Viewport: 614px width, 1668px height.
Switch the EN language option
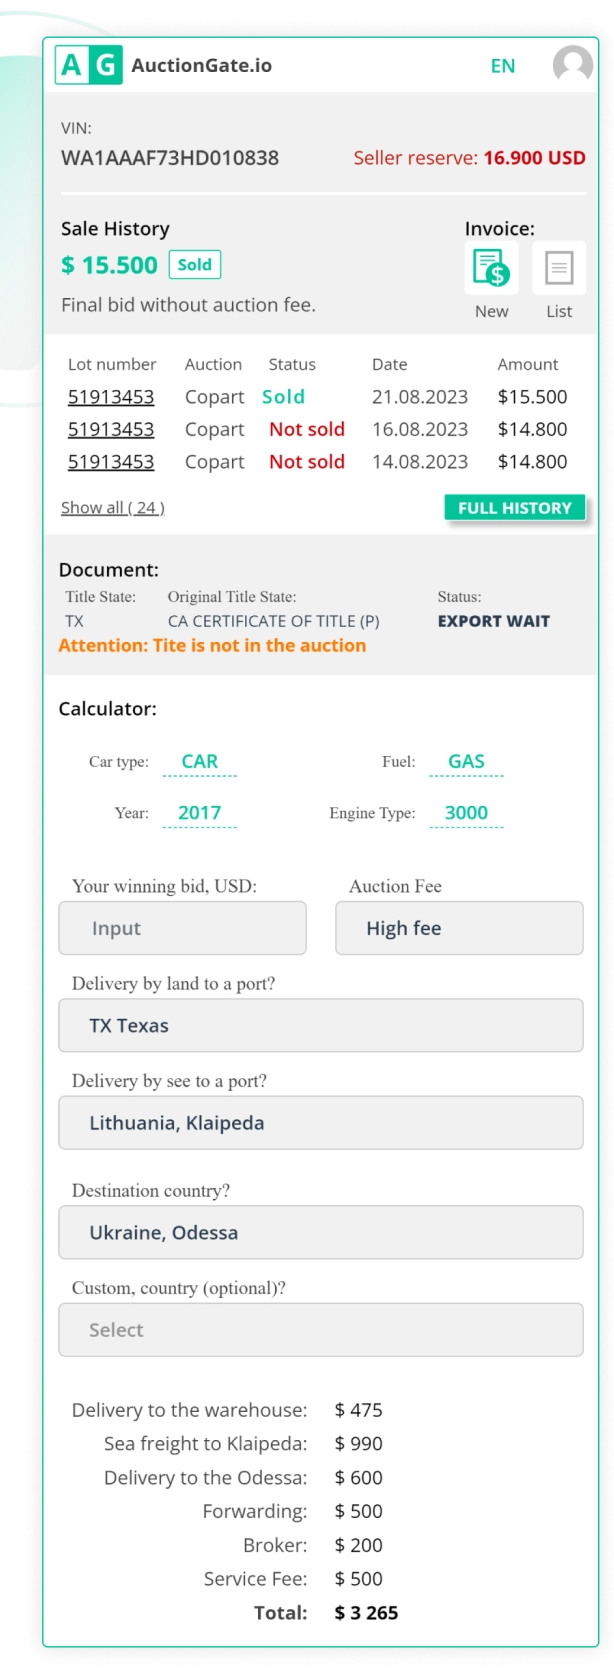503,66
